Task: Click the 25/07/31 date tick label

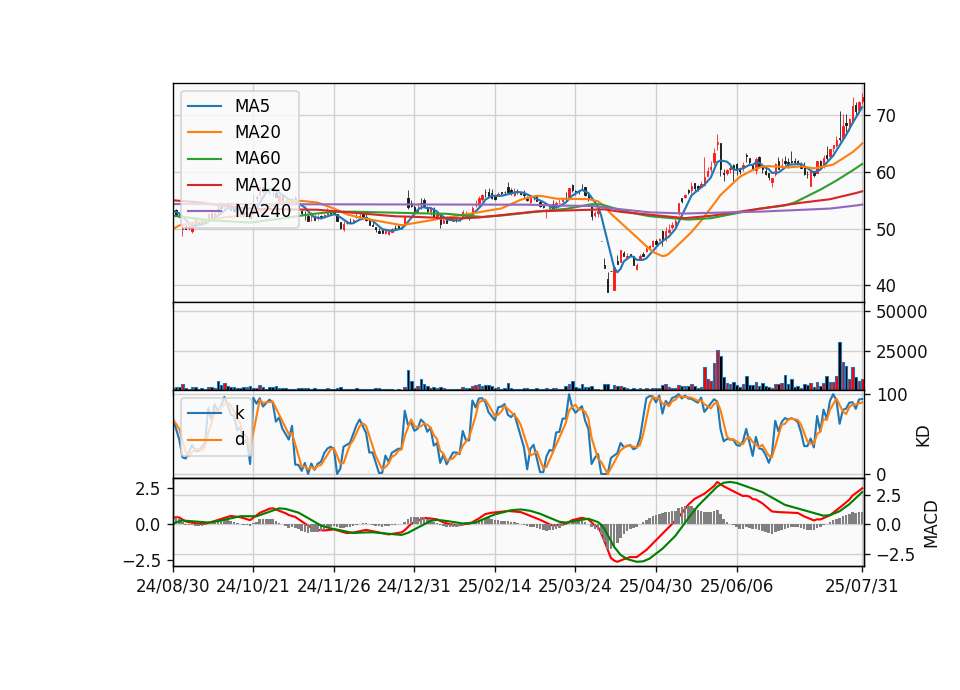Action: point(861,586)
